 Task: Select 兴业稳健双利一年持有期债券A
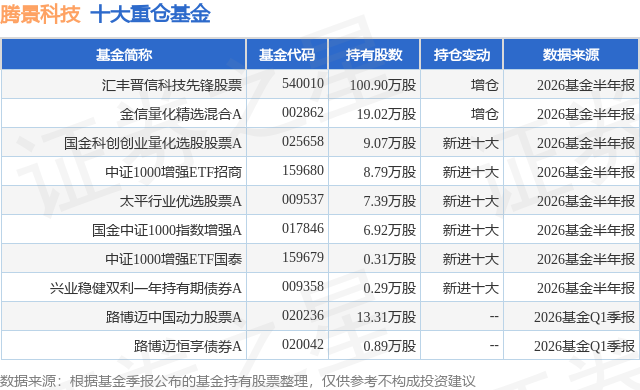(146, 288)
